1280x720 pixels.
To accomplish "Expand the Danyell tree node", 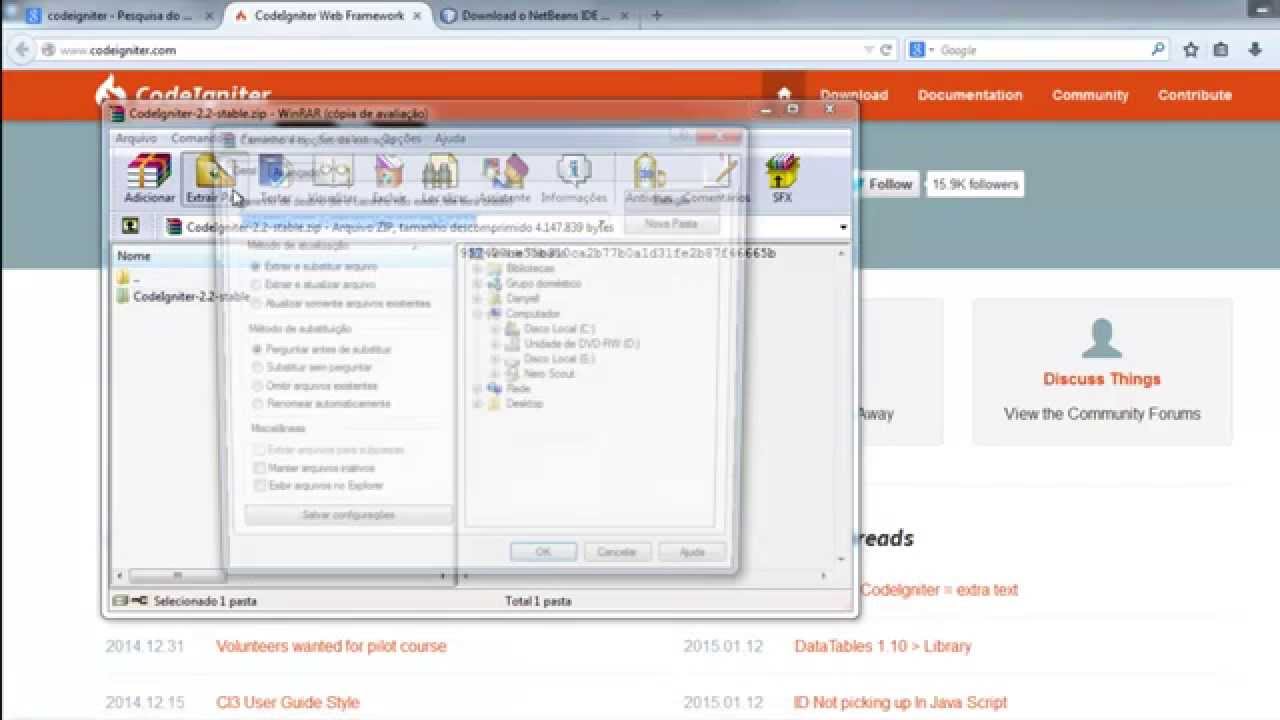I will coord(477,299).
